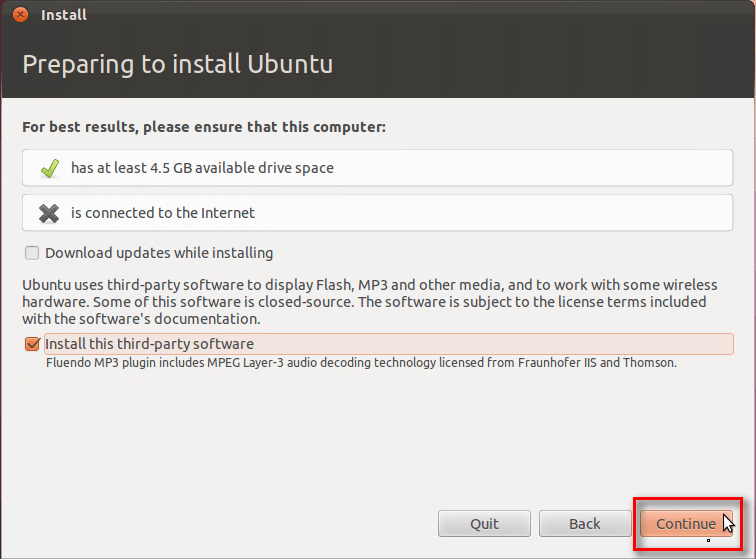Image resolution: width=756 pixels, height=559 pixels.
Task: Click the 'Install' window title text
Action: point(63,15)
